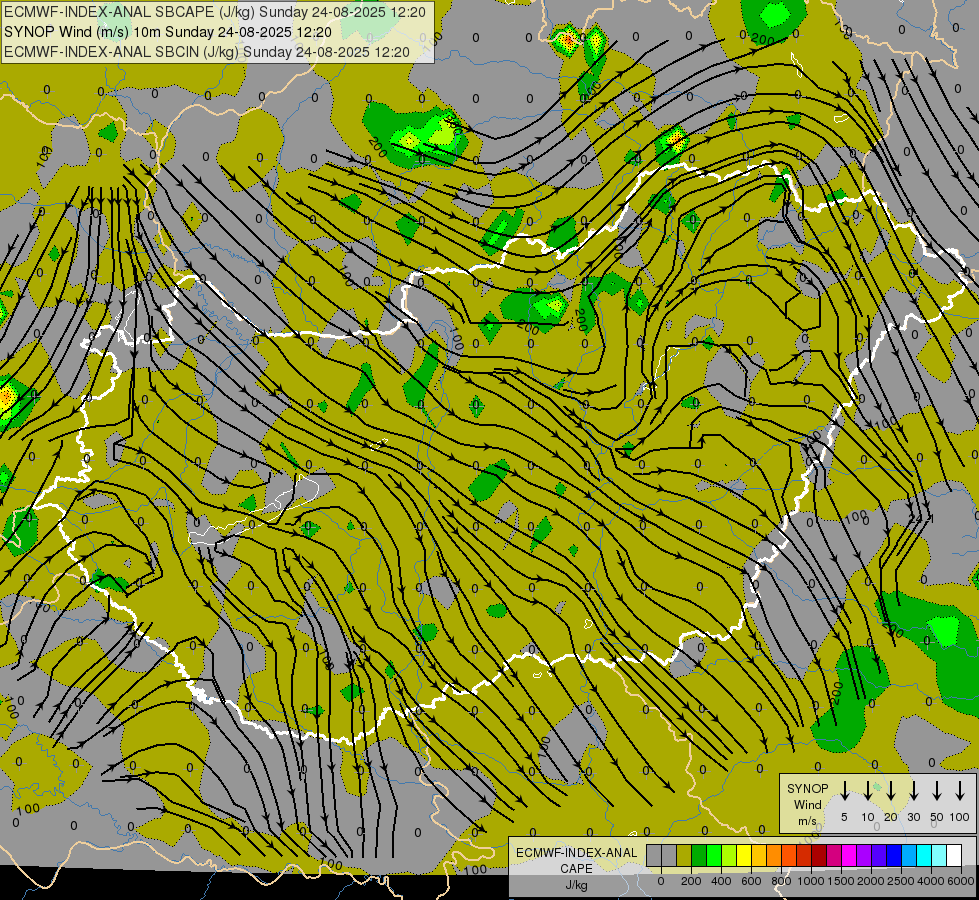Click the 30 m/s wind arrow symbol
979x900 pixels.
coord(913,790)
